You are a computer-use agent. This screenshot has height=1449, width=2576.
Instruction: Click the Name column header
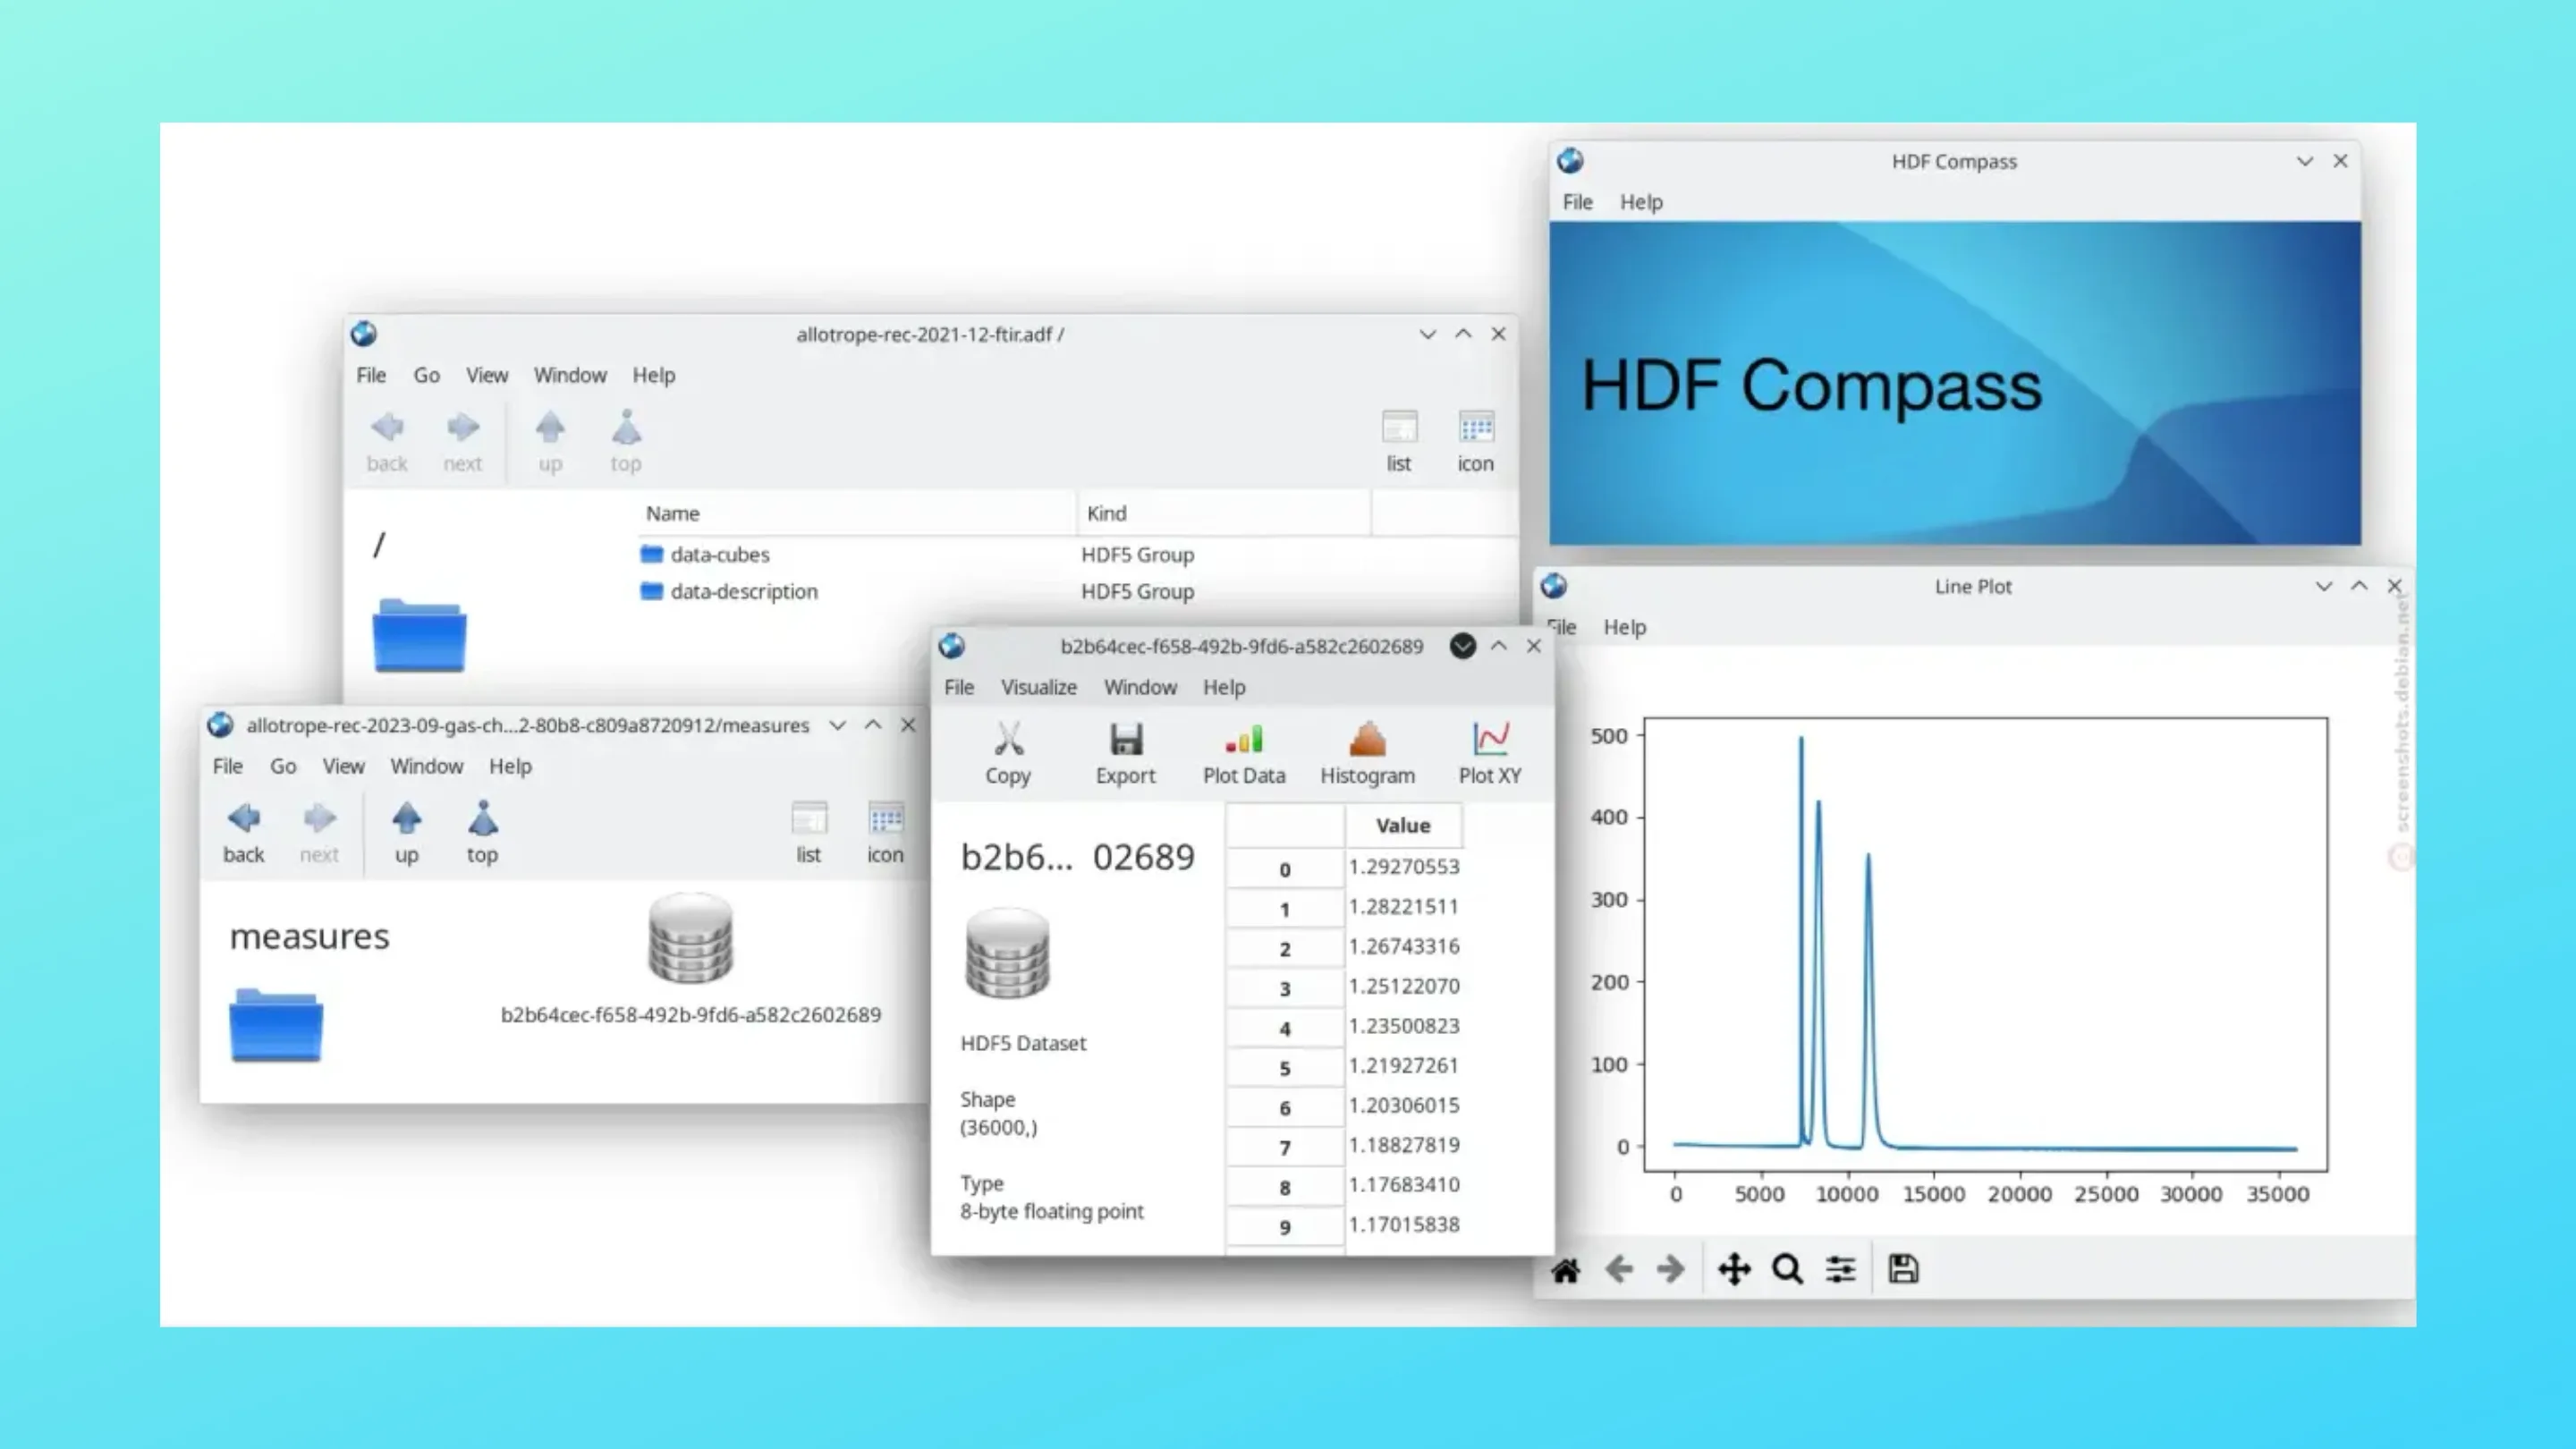pyautogui.click(x=857, y=513)
